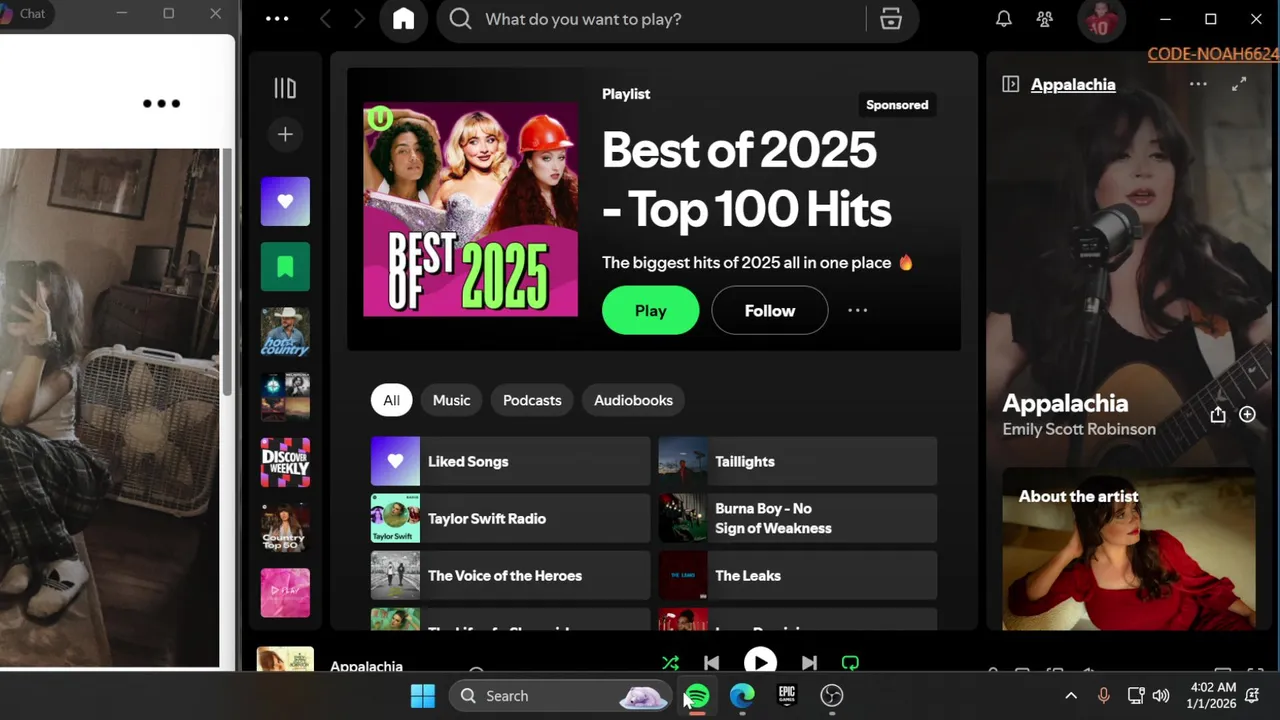The image size is (1280, 720).
Task: Open Burna Boy - No Sign of Weakness
Action: [798, 518]
